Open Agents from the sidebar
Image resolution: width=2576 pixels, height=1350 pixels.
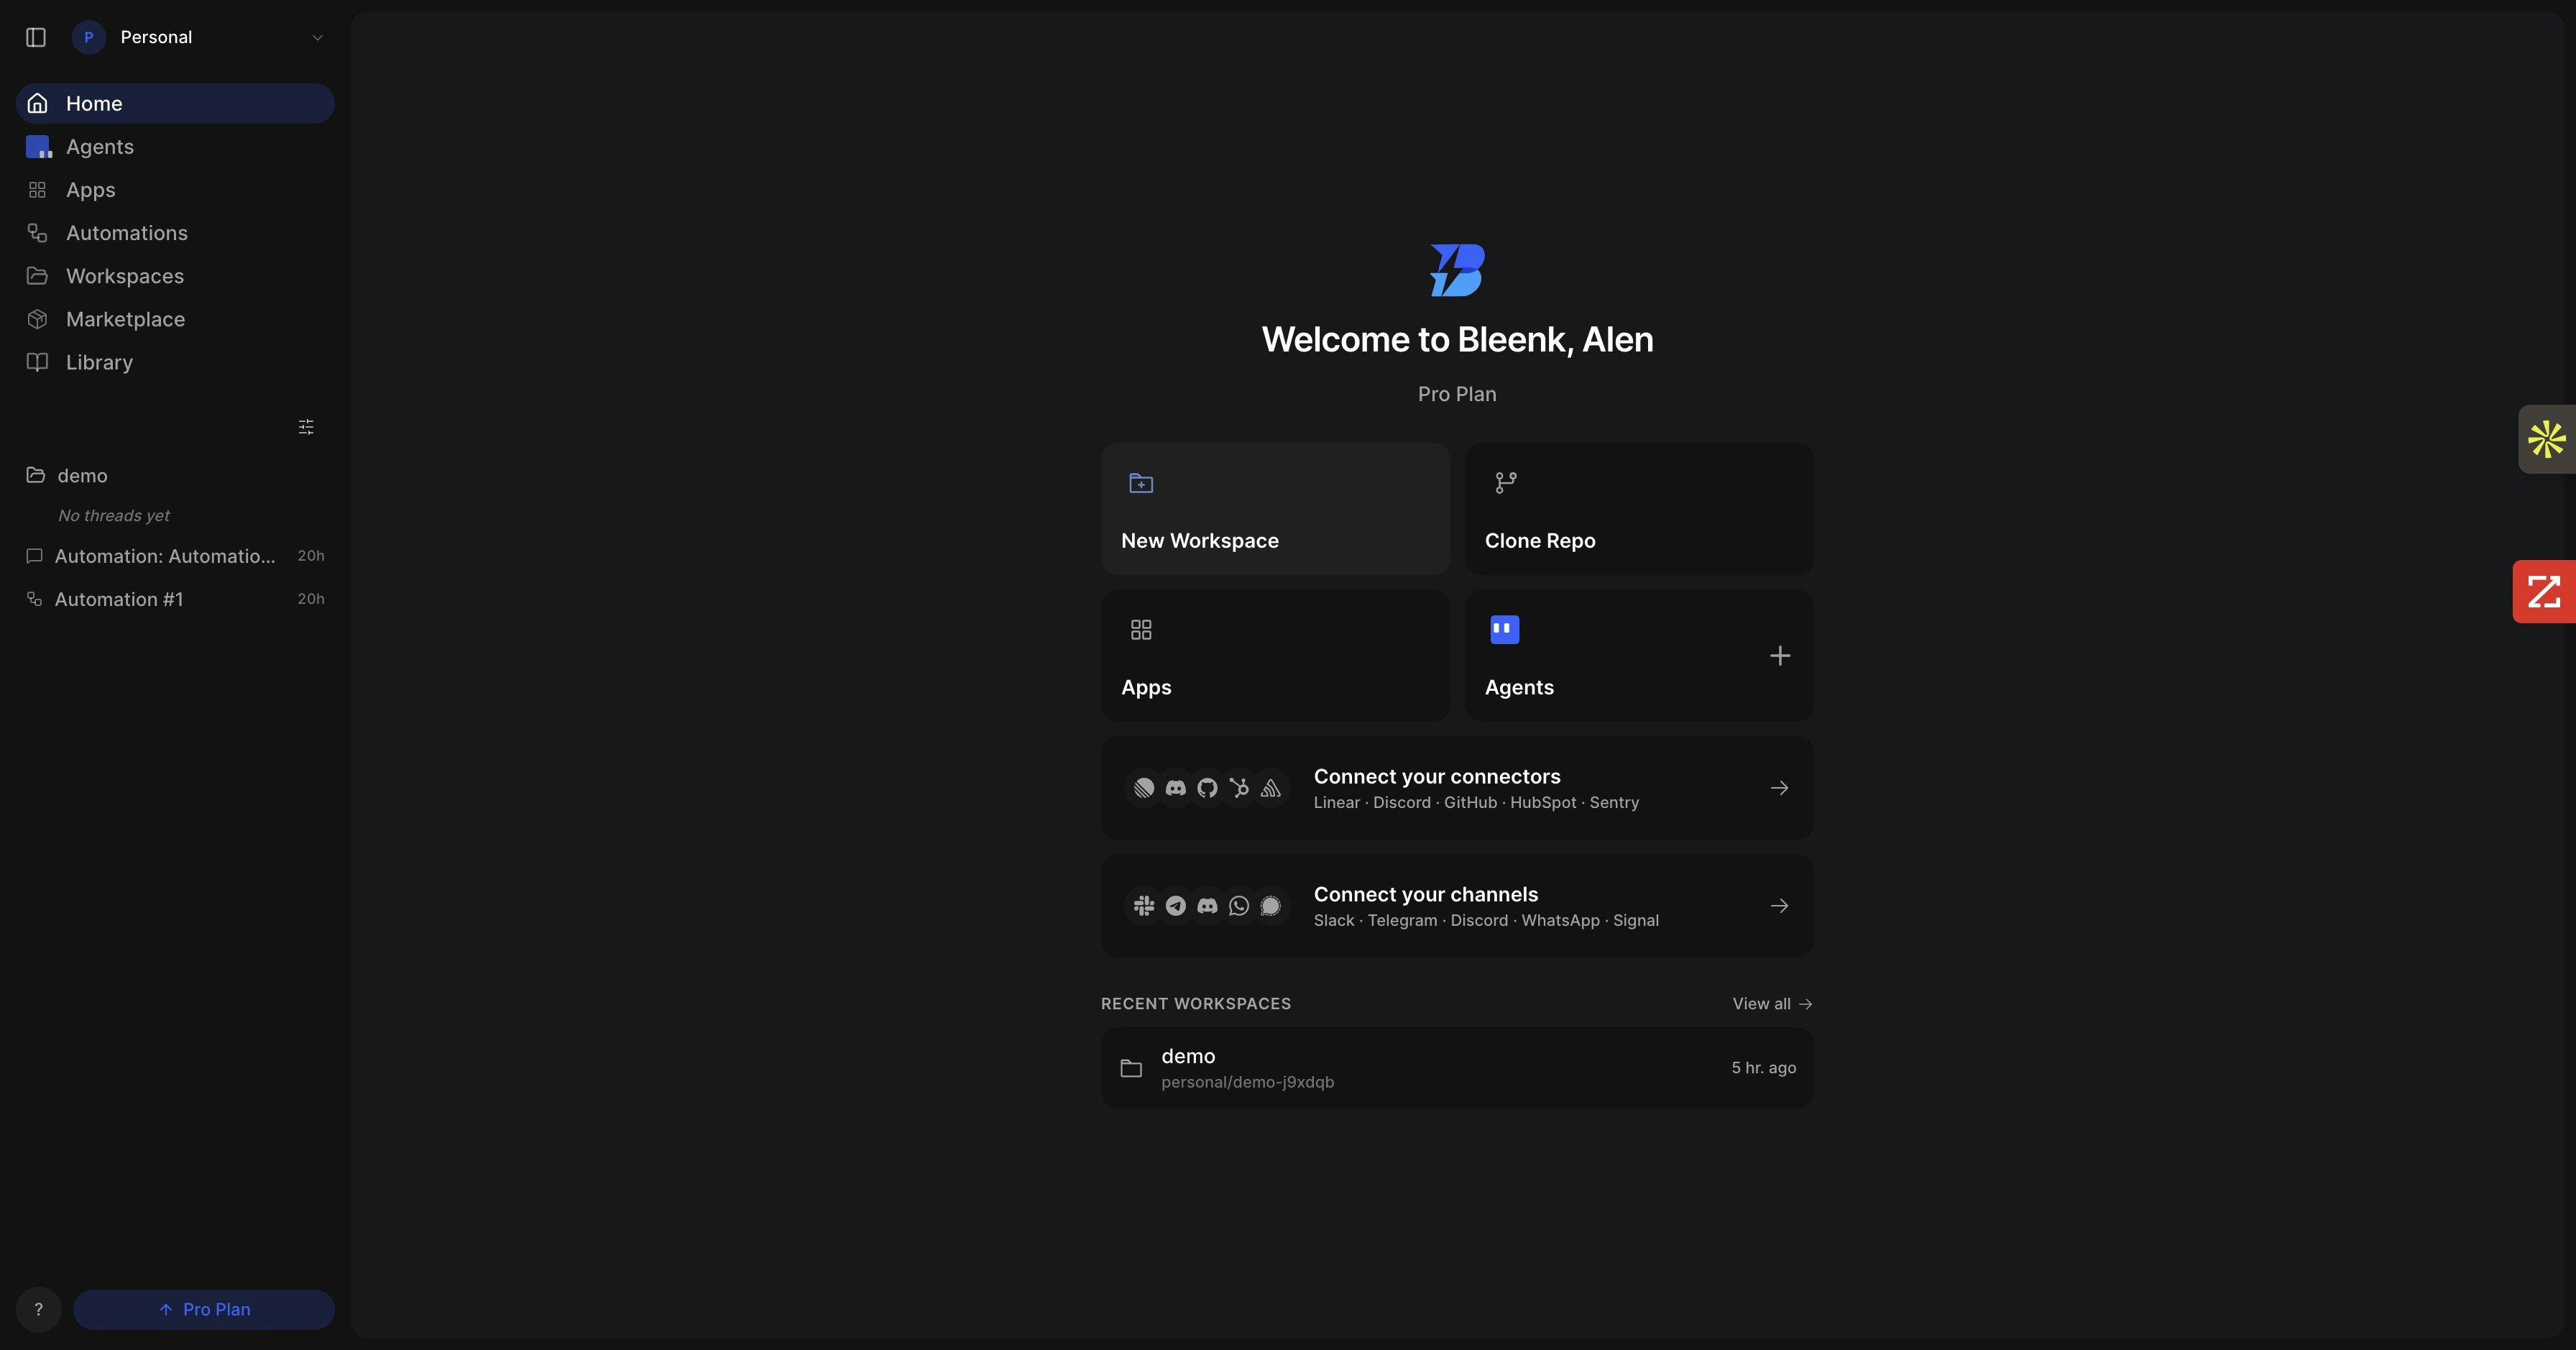[175, 147]
